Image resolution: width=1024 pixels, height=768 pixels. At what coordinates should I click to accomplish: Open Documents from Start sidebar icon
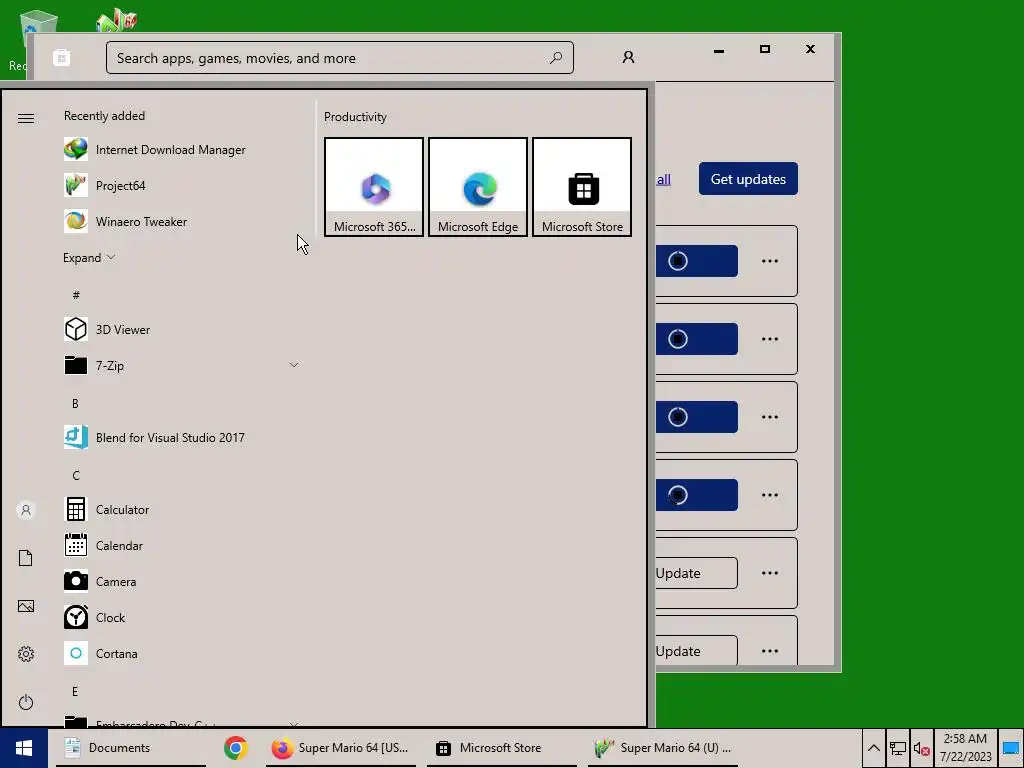coord(26,558)
